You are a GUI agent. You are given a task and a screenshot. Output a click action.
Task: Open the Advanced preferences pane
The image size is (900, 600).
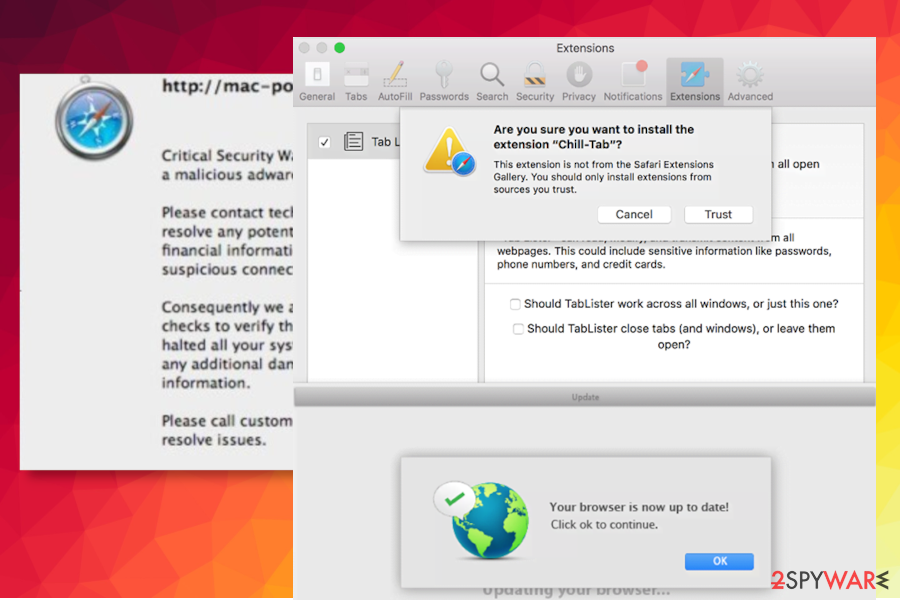[x=750, y=82]
